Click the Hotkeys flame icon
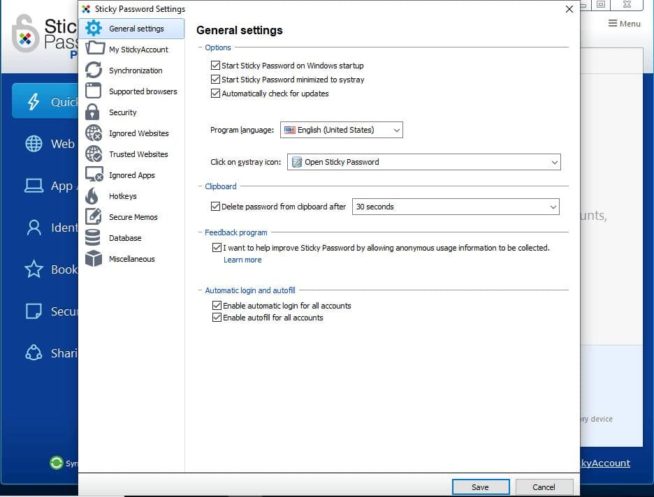The image size is (654, 497). click(x=92, y=195)
